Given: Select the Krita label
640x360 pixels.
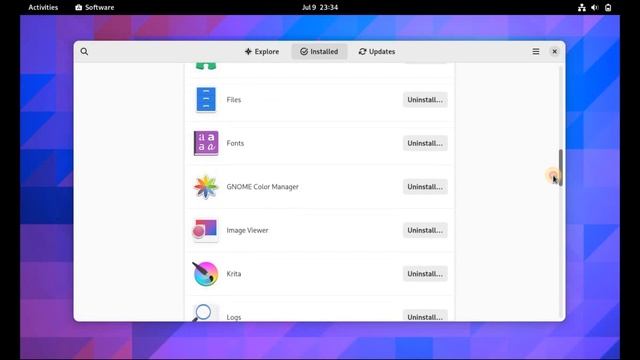Looking at the screenshot, I should tap(234, 274).
